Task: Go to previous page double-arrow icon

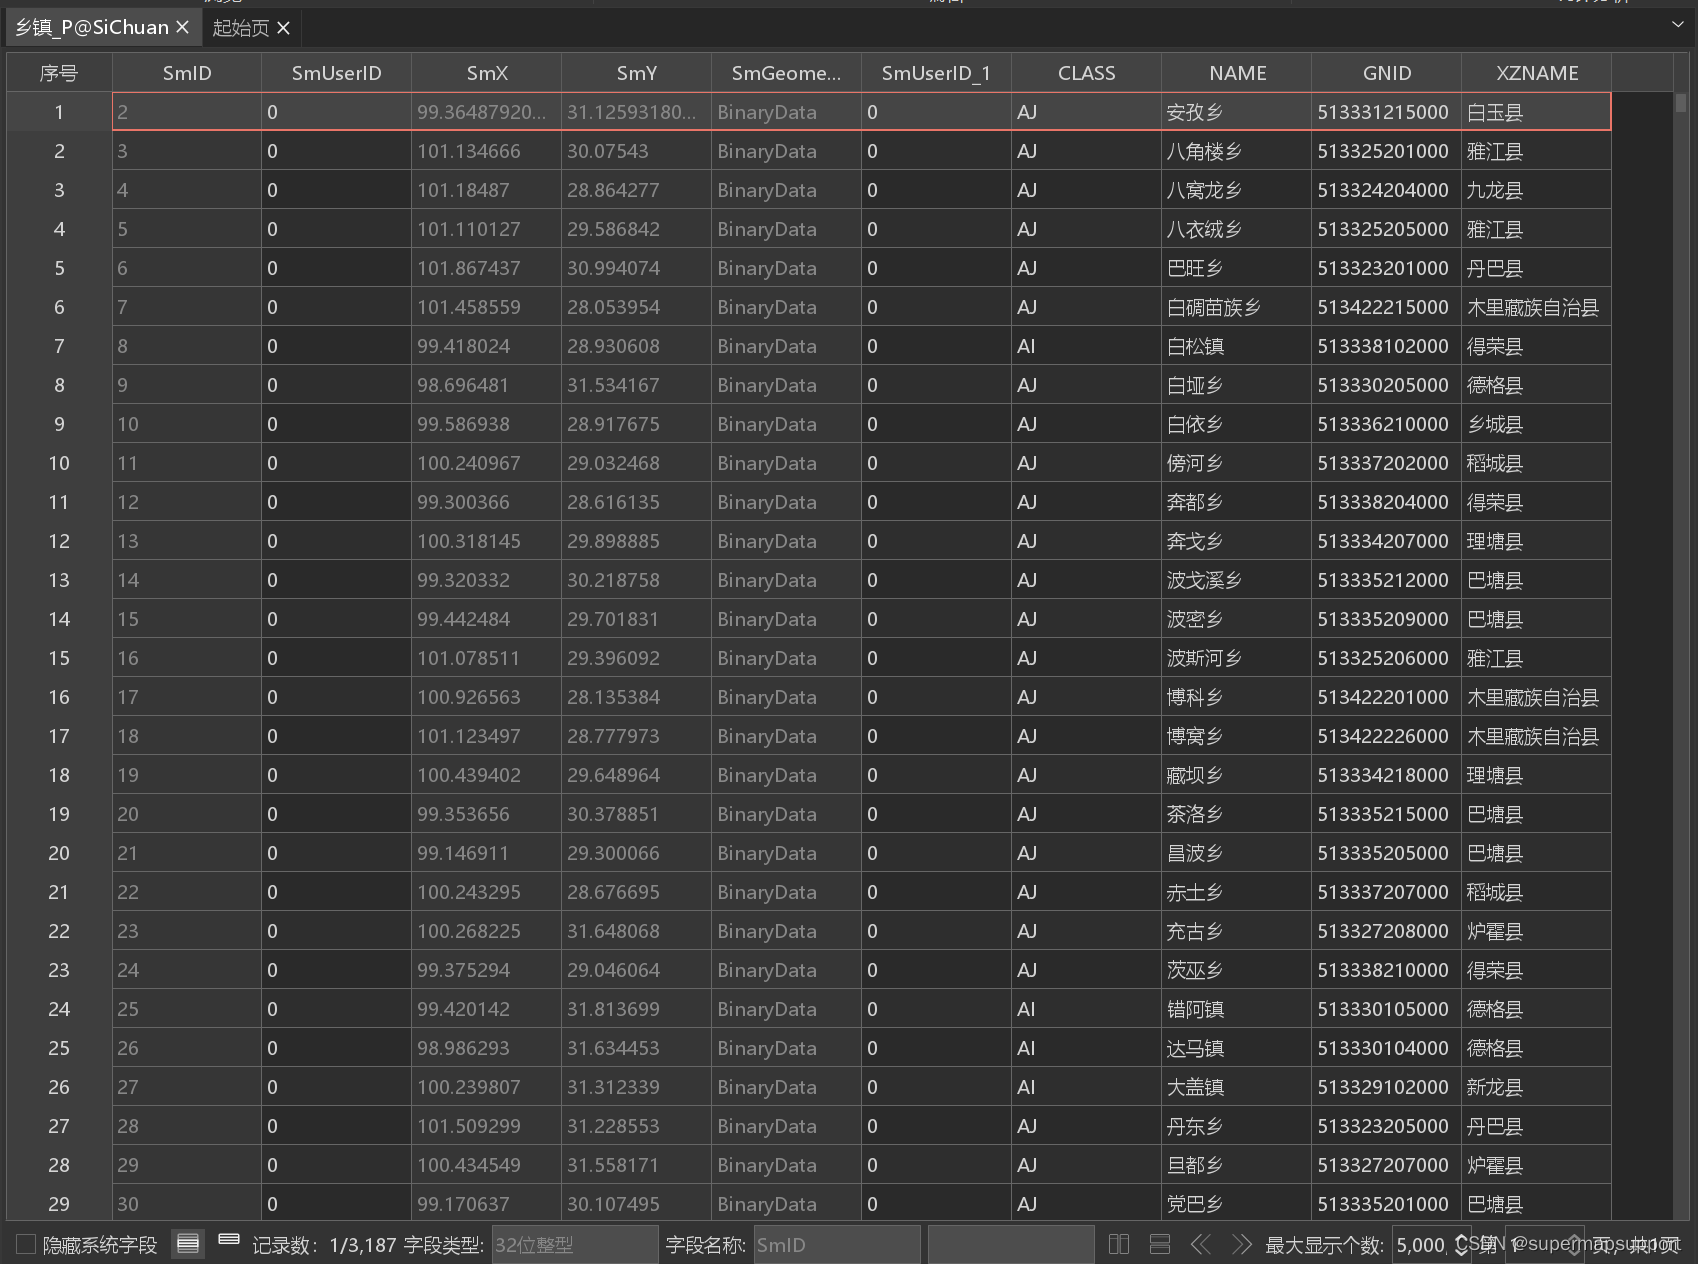Action: [x=1201, y=1244]
